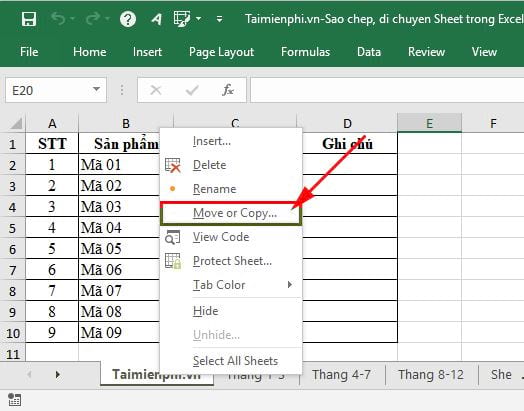Choose Insert... from the context menu

click(x=231, y=141)
